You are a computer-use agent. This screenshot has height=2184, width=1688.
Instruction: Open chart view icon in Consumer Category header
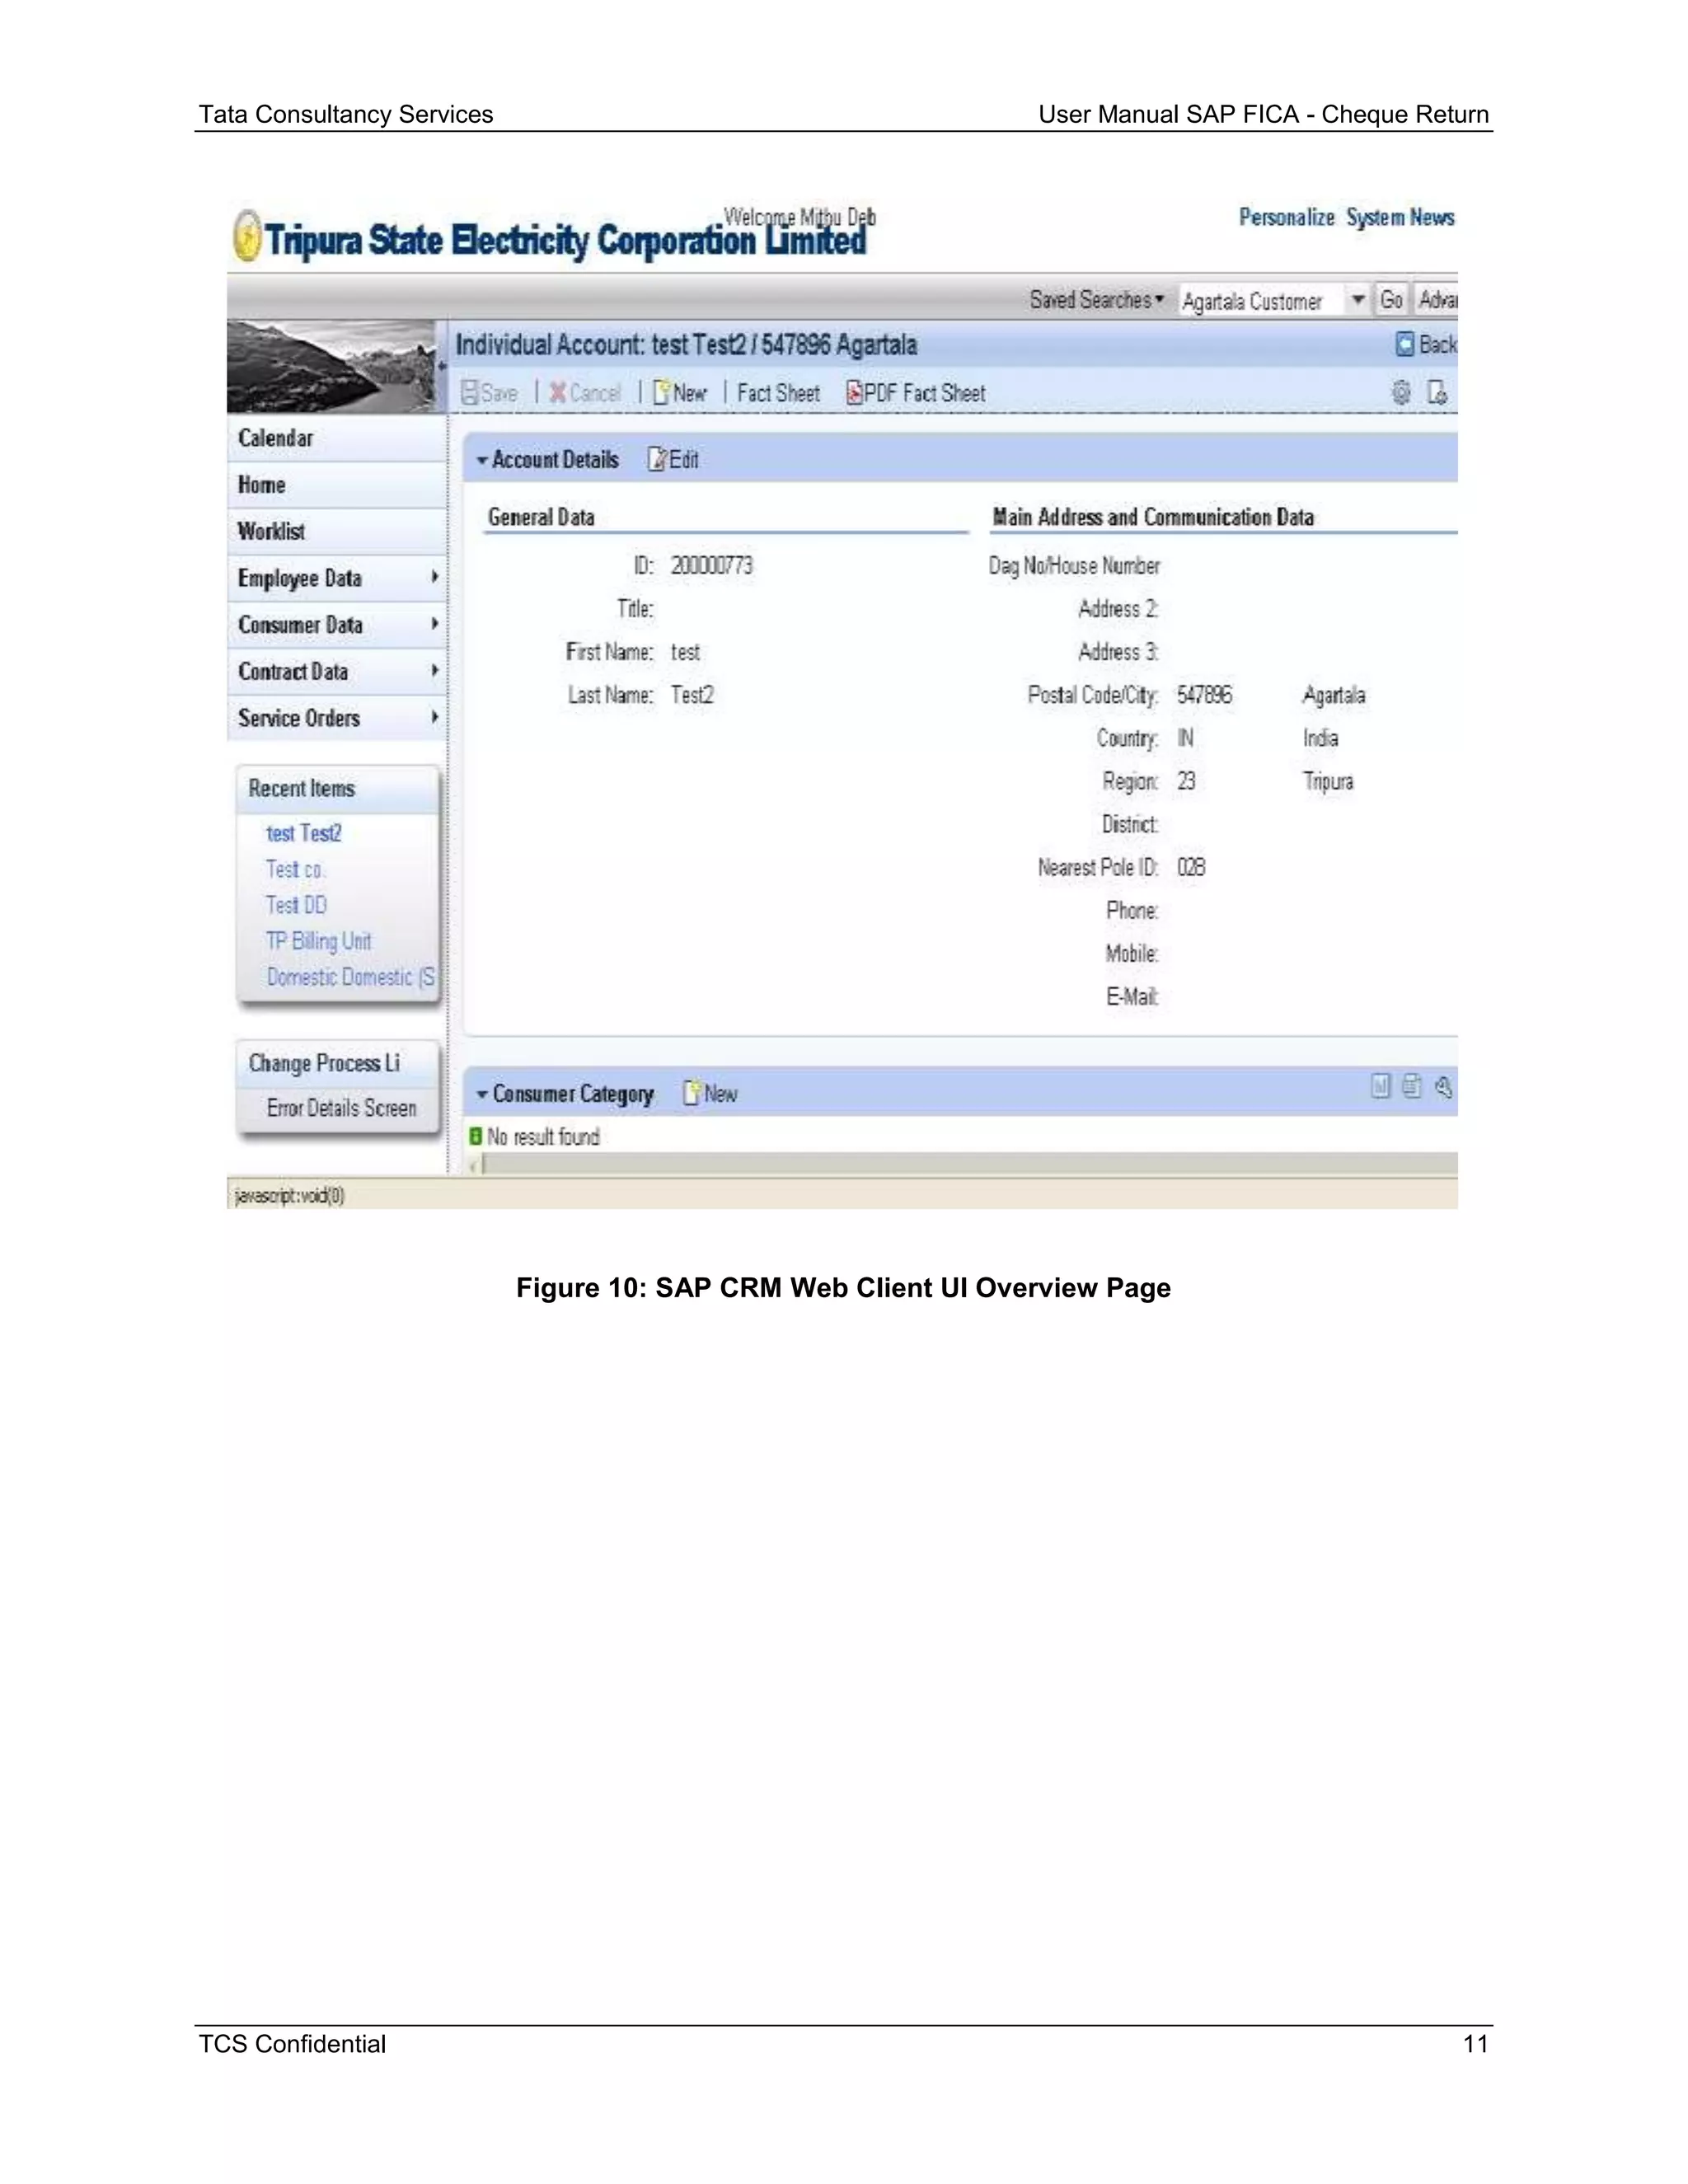(x=1380, y=1087)
